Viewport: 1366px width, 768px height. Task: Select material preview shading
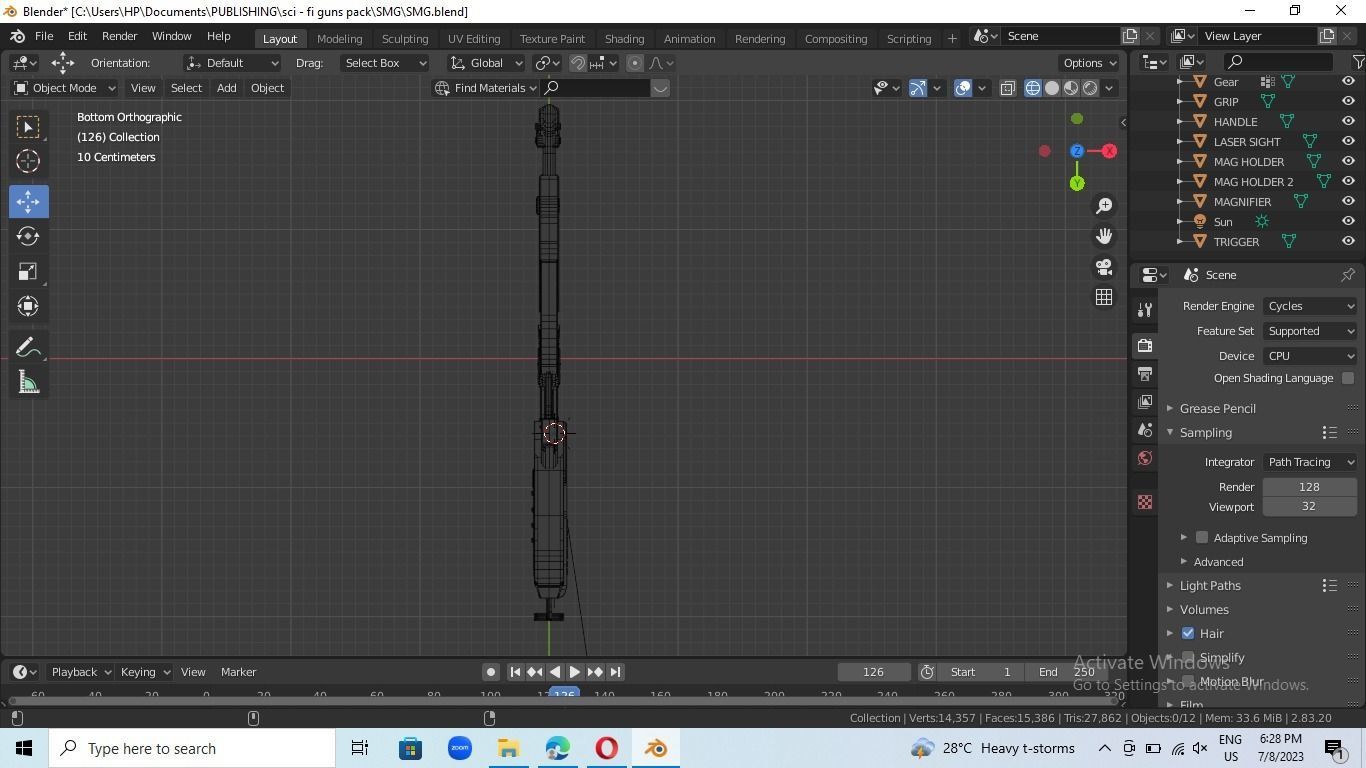(1071, 88)
